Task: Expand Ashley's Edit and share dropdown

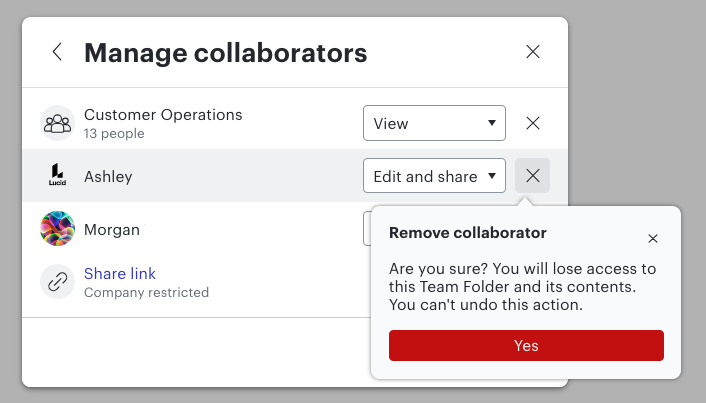Action: coord(434,176)
